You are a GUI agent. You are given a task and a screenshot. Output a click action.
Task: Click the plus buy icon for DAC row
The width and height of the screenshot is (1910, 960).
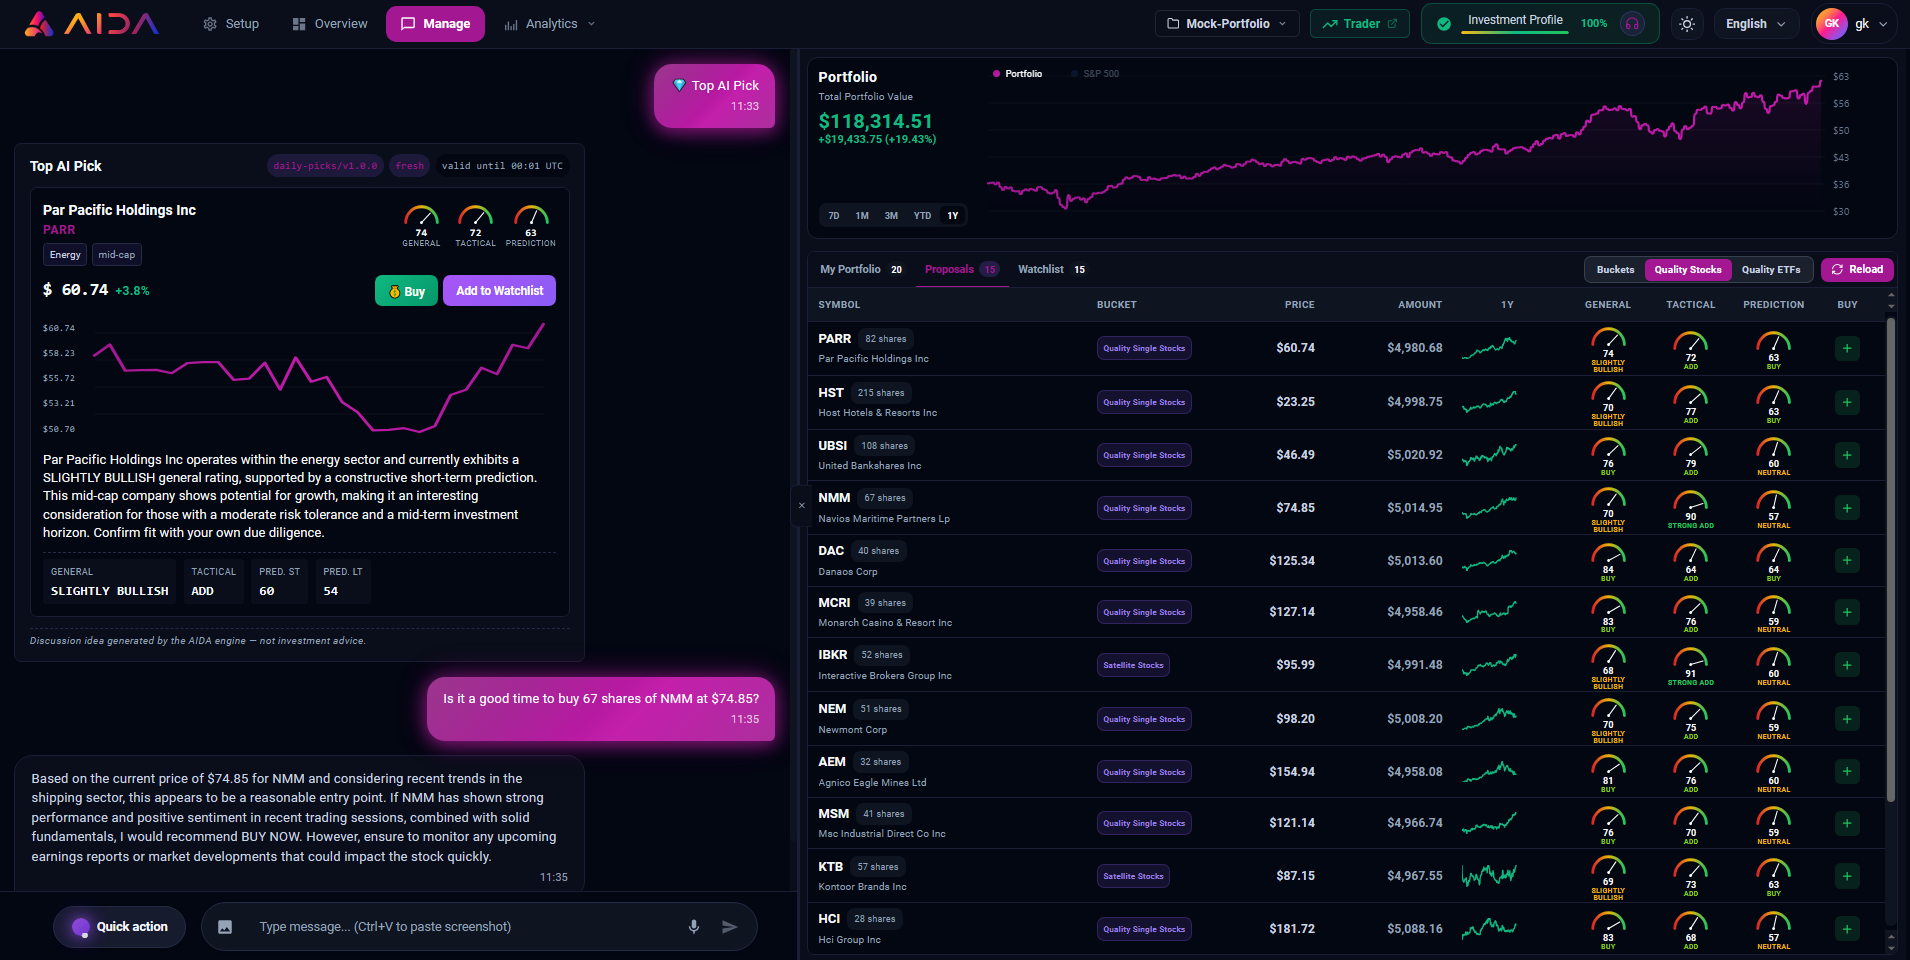tap(1847, 560)
